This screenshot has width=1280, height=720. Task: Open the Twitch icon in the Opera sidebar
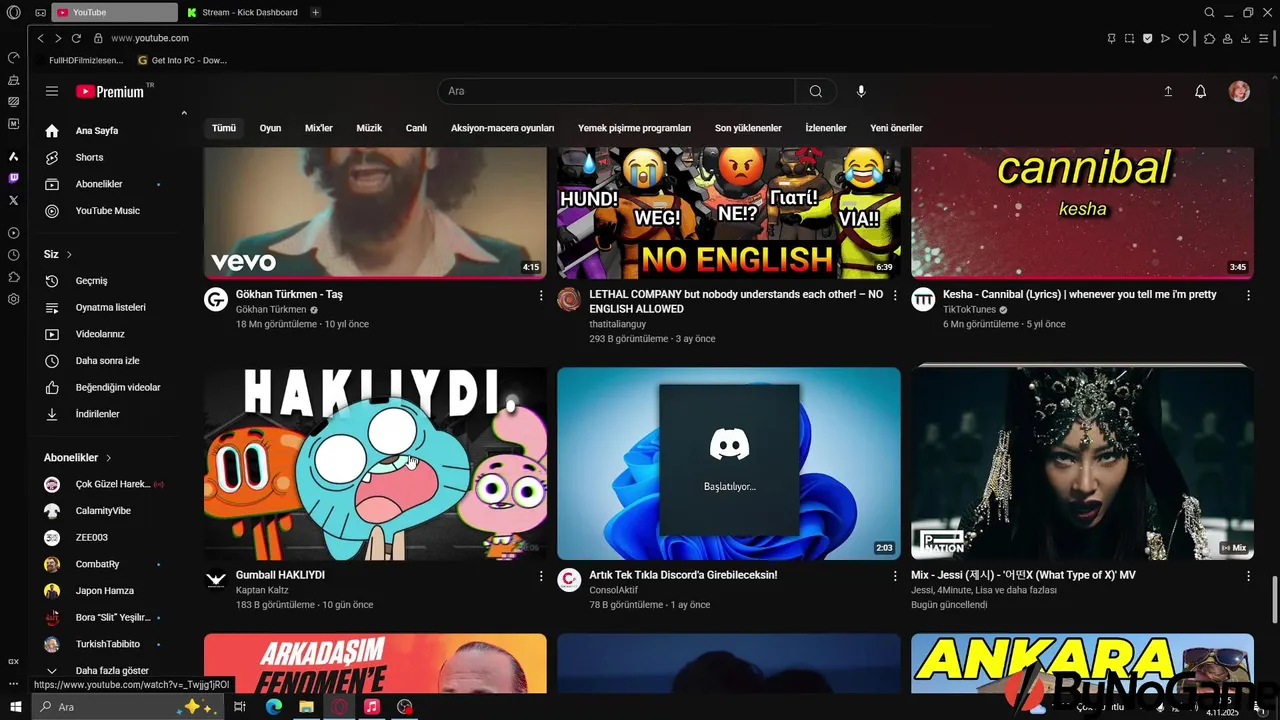click(13, 178)
